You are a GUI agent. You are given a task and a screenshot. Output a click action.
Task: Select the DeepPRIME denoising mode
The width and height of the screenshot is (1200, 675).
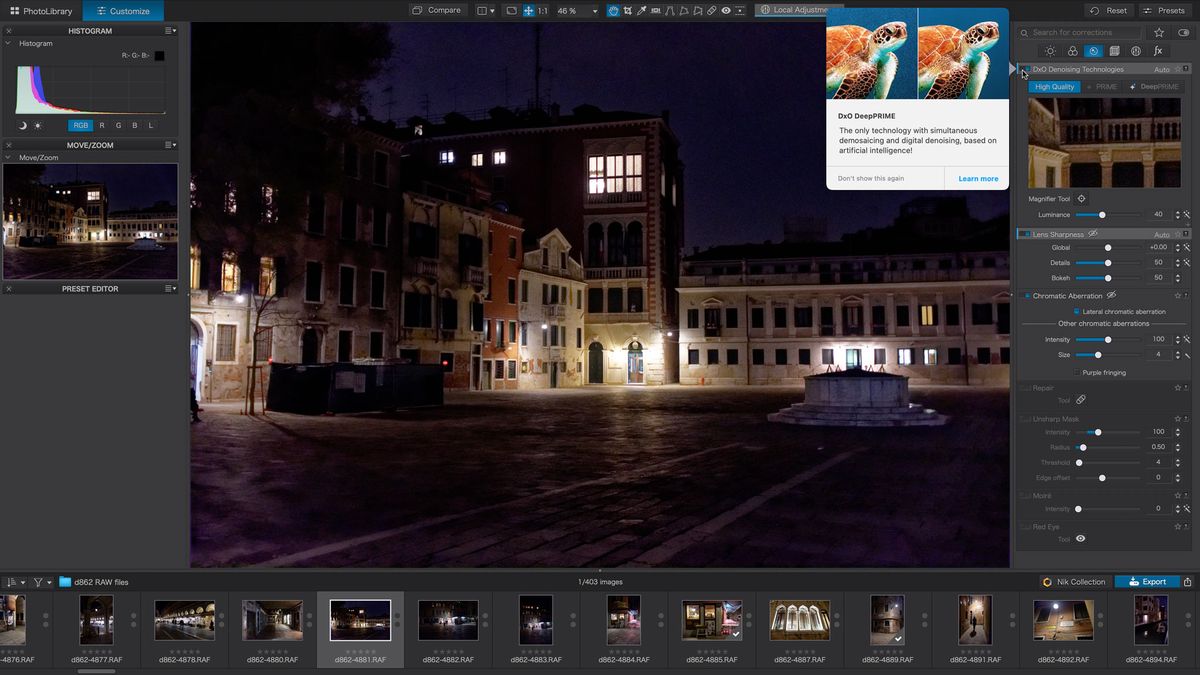tap(1154, 87)
